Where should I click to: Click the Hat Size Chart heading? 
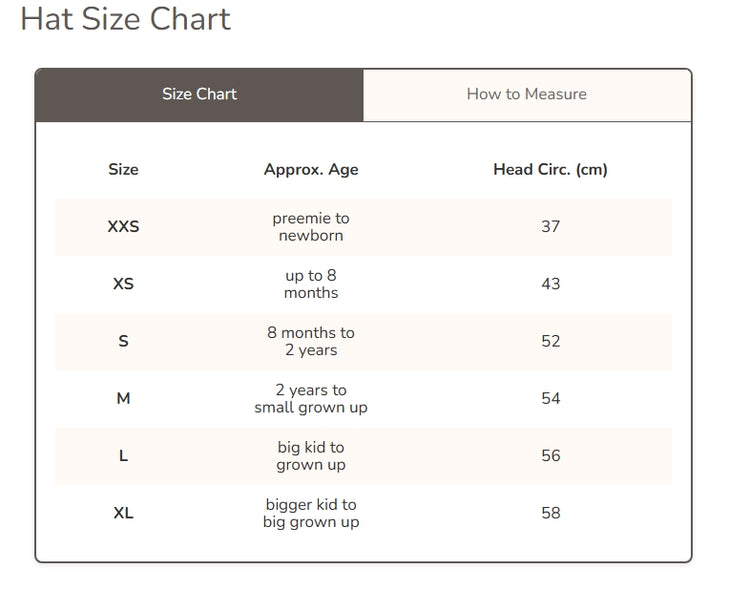126,19
